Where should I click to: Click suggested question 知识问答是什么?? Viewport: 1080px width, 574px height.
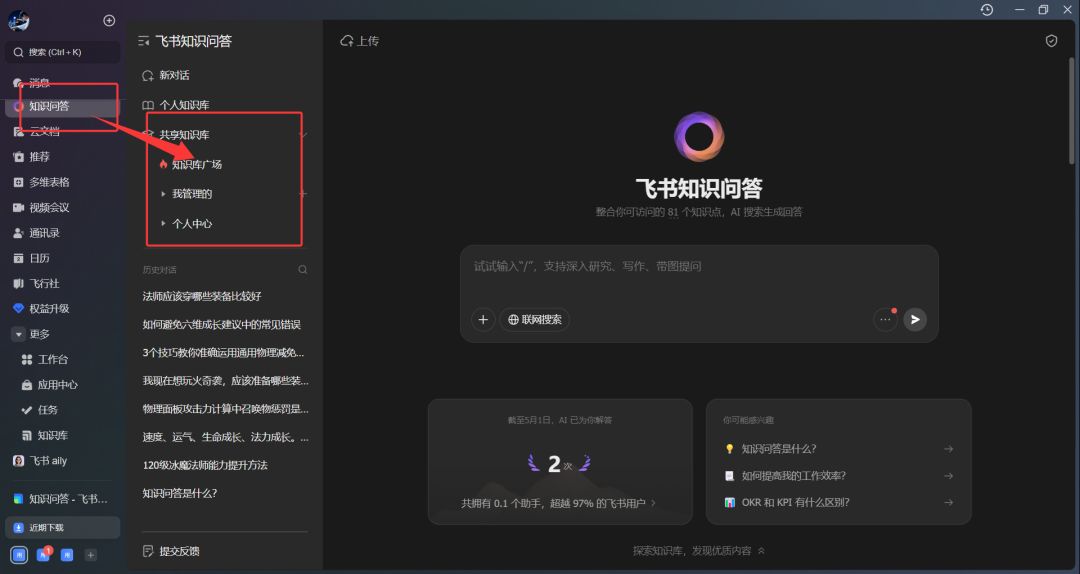pyautogui.click(x=838, y=449)
